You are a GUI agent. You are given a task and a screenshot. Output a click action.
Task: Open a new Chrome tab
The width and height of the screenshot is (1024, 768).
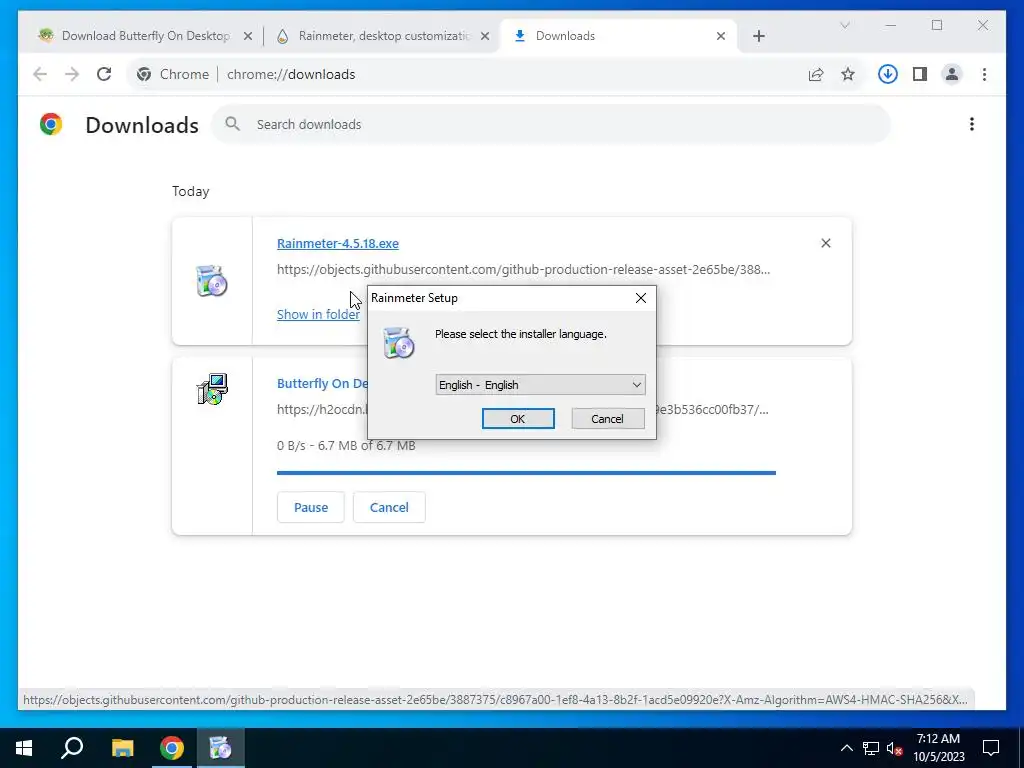[x=759, y=36]
